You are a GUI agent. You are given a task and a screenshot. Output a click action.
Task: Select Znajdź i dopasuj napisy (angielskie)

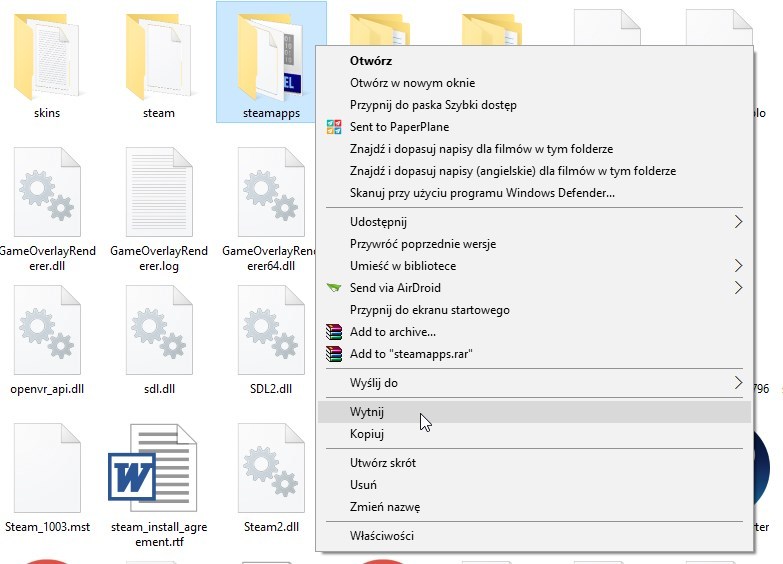click(x=534, y=171)
